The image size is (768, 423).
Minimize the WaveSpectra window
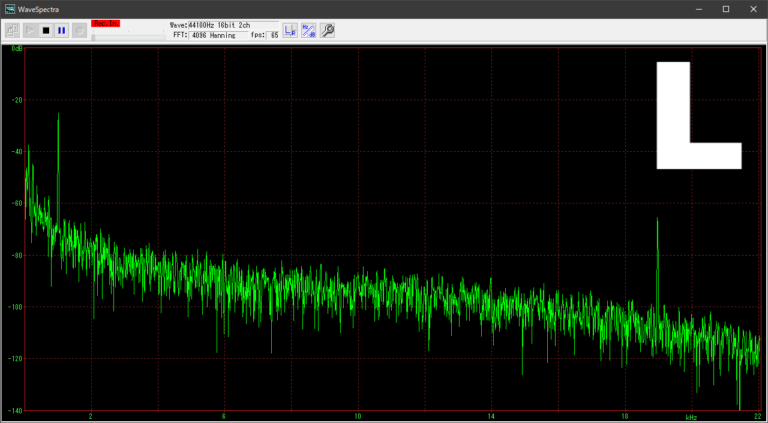(x=698, y=8)
